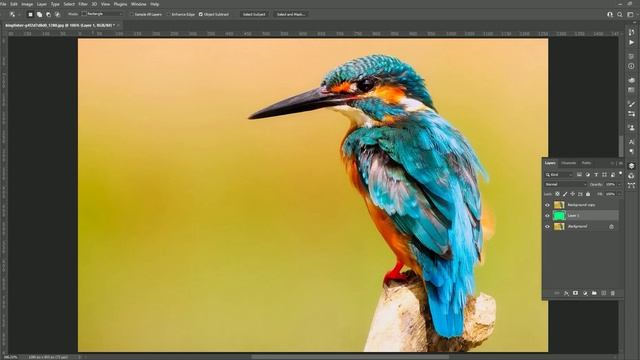Click Create new adjustment layer icon

(585, 293)
